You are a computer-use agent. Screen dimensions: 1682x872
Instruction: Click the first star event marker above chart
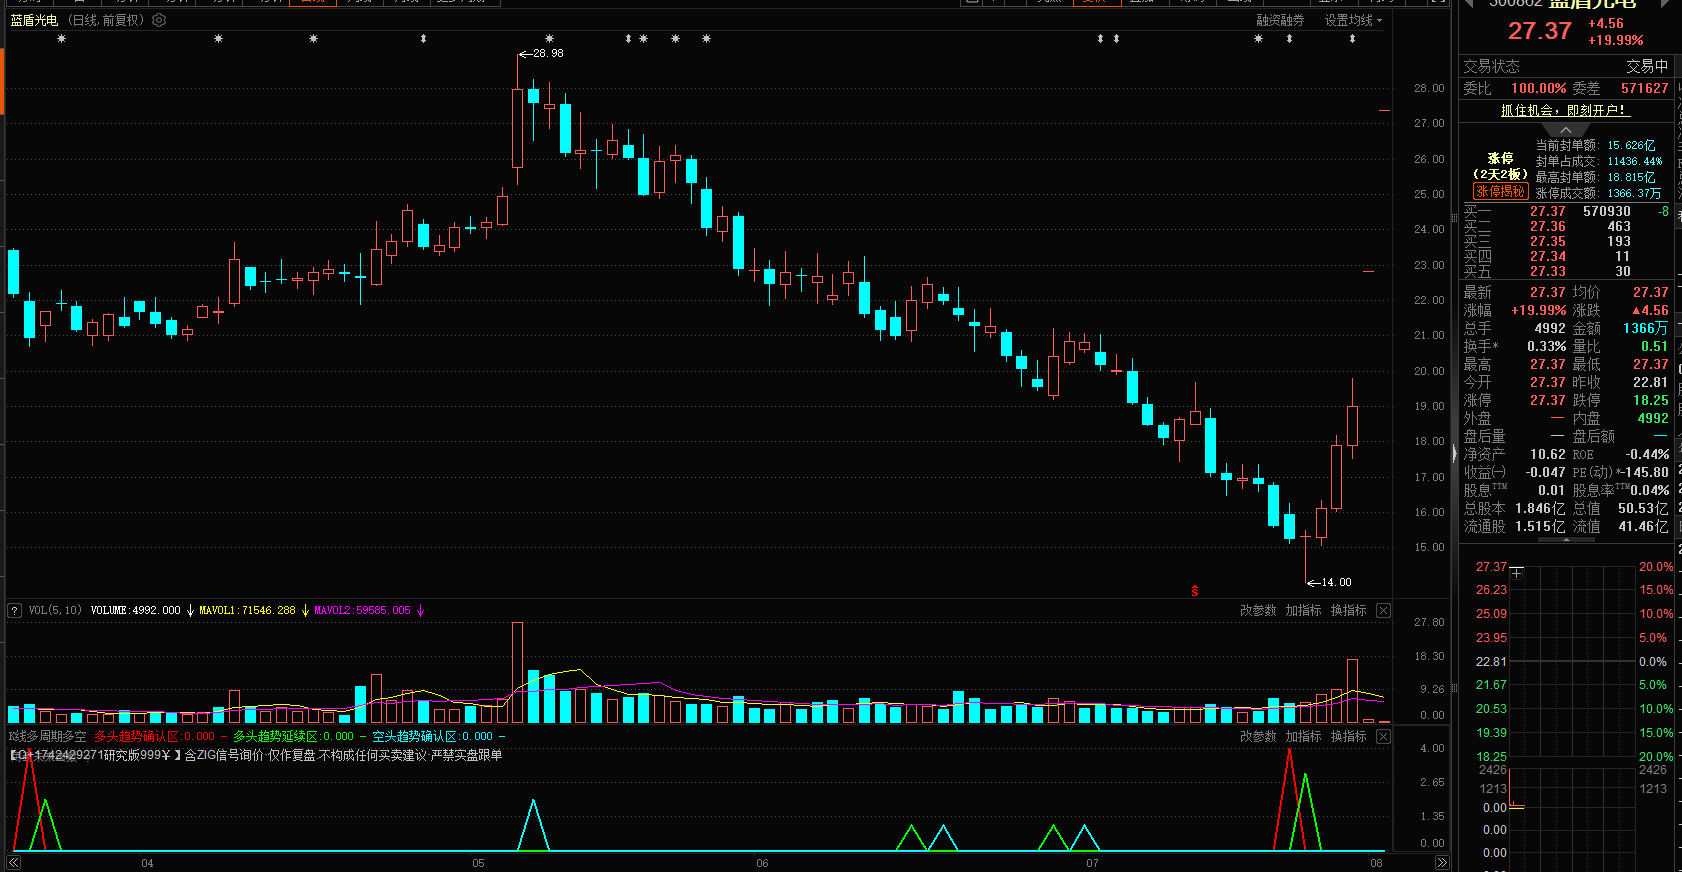coord(62,39)
